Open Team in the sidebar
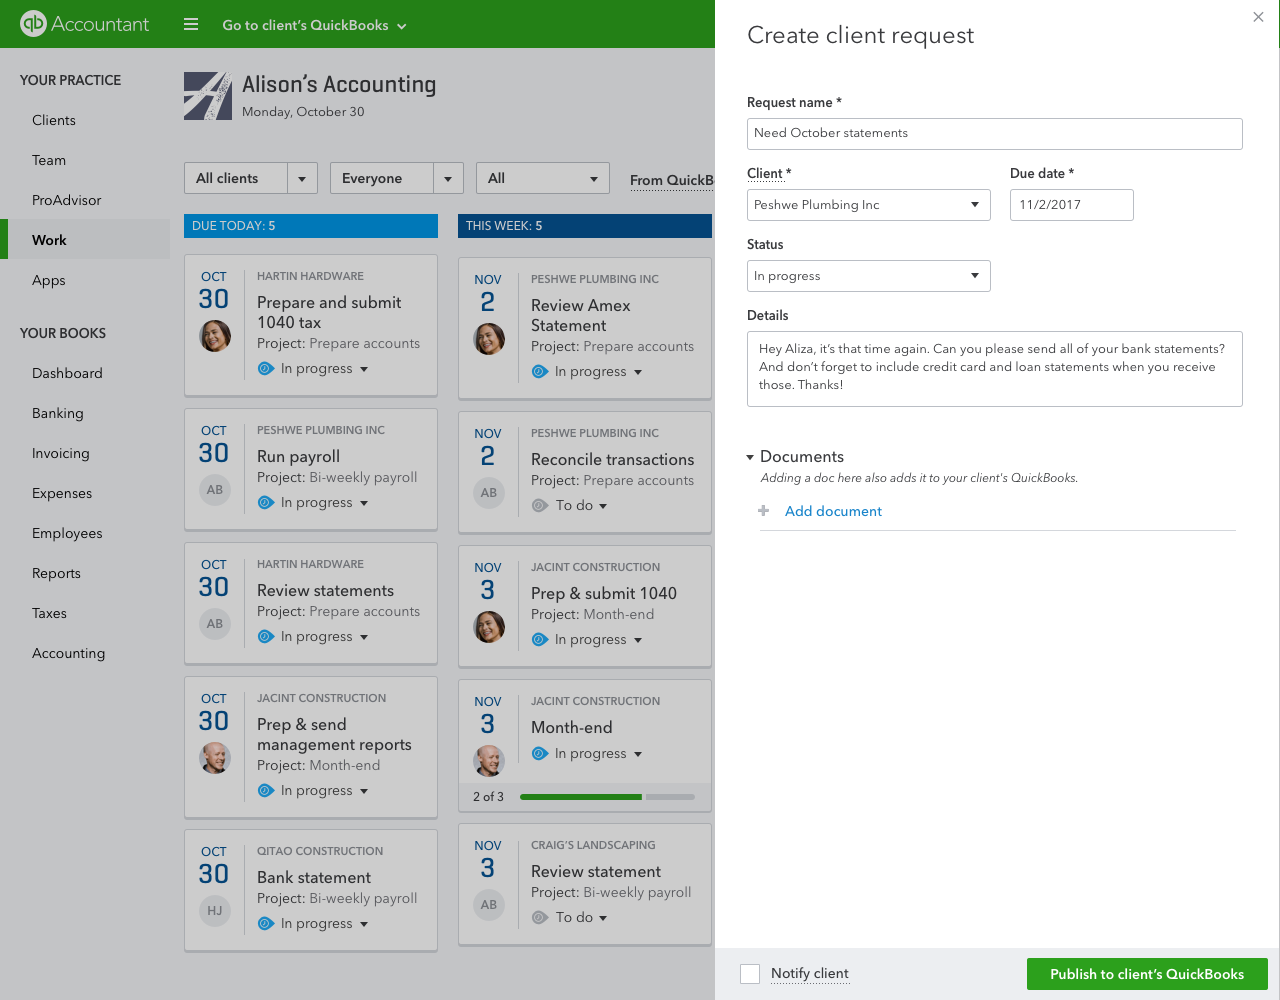1280x1000 pixels. tap(49, 160)
